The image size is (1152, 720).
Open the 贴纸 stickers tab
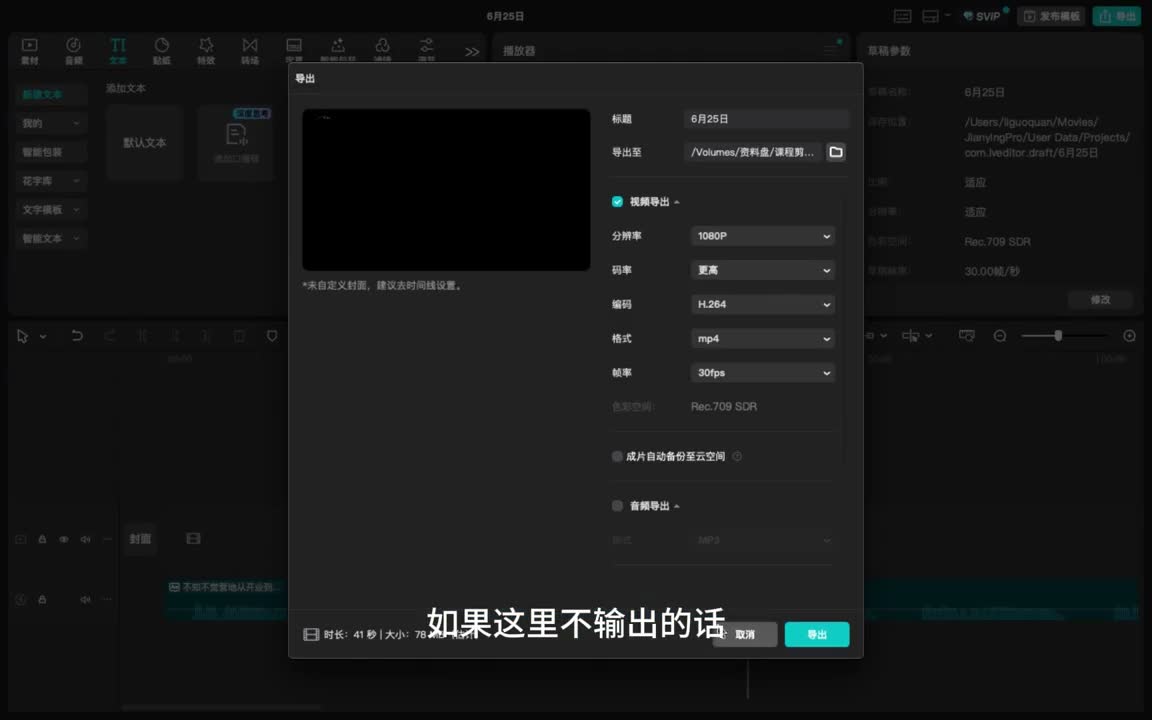pyautogui.click(x=162, y=51)
